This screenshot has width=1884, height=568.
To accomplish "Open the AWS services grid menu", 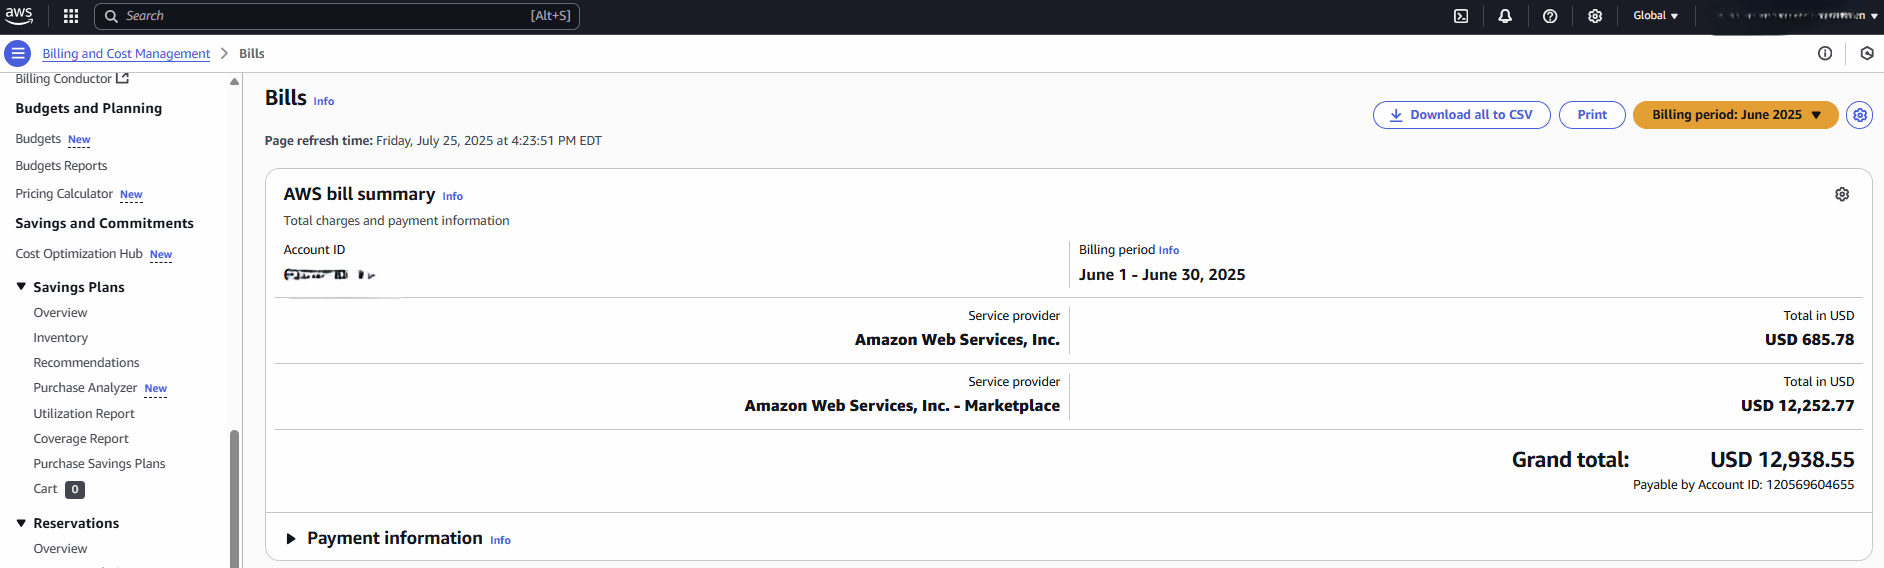I will click(x=71, y=16).
